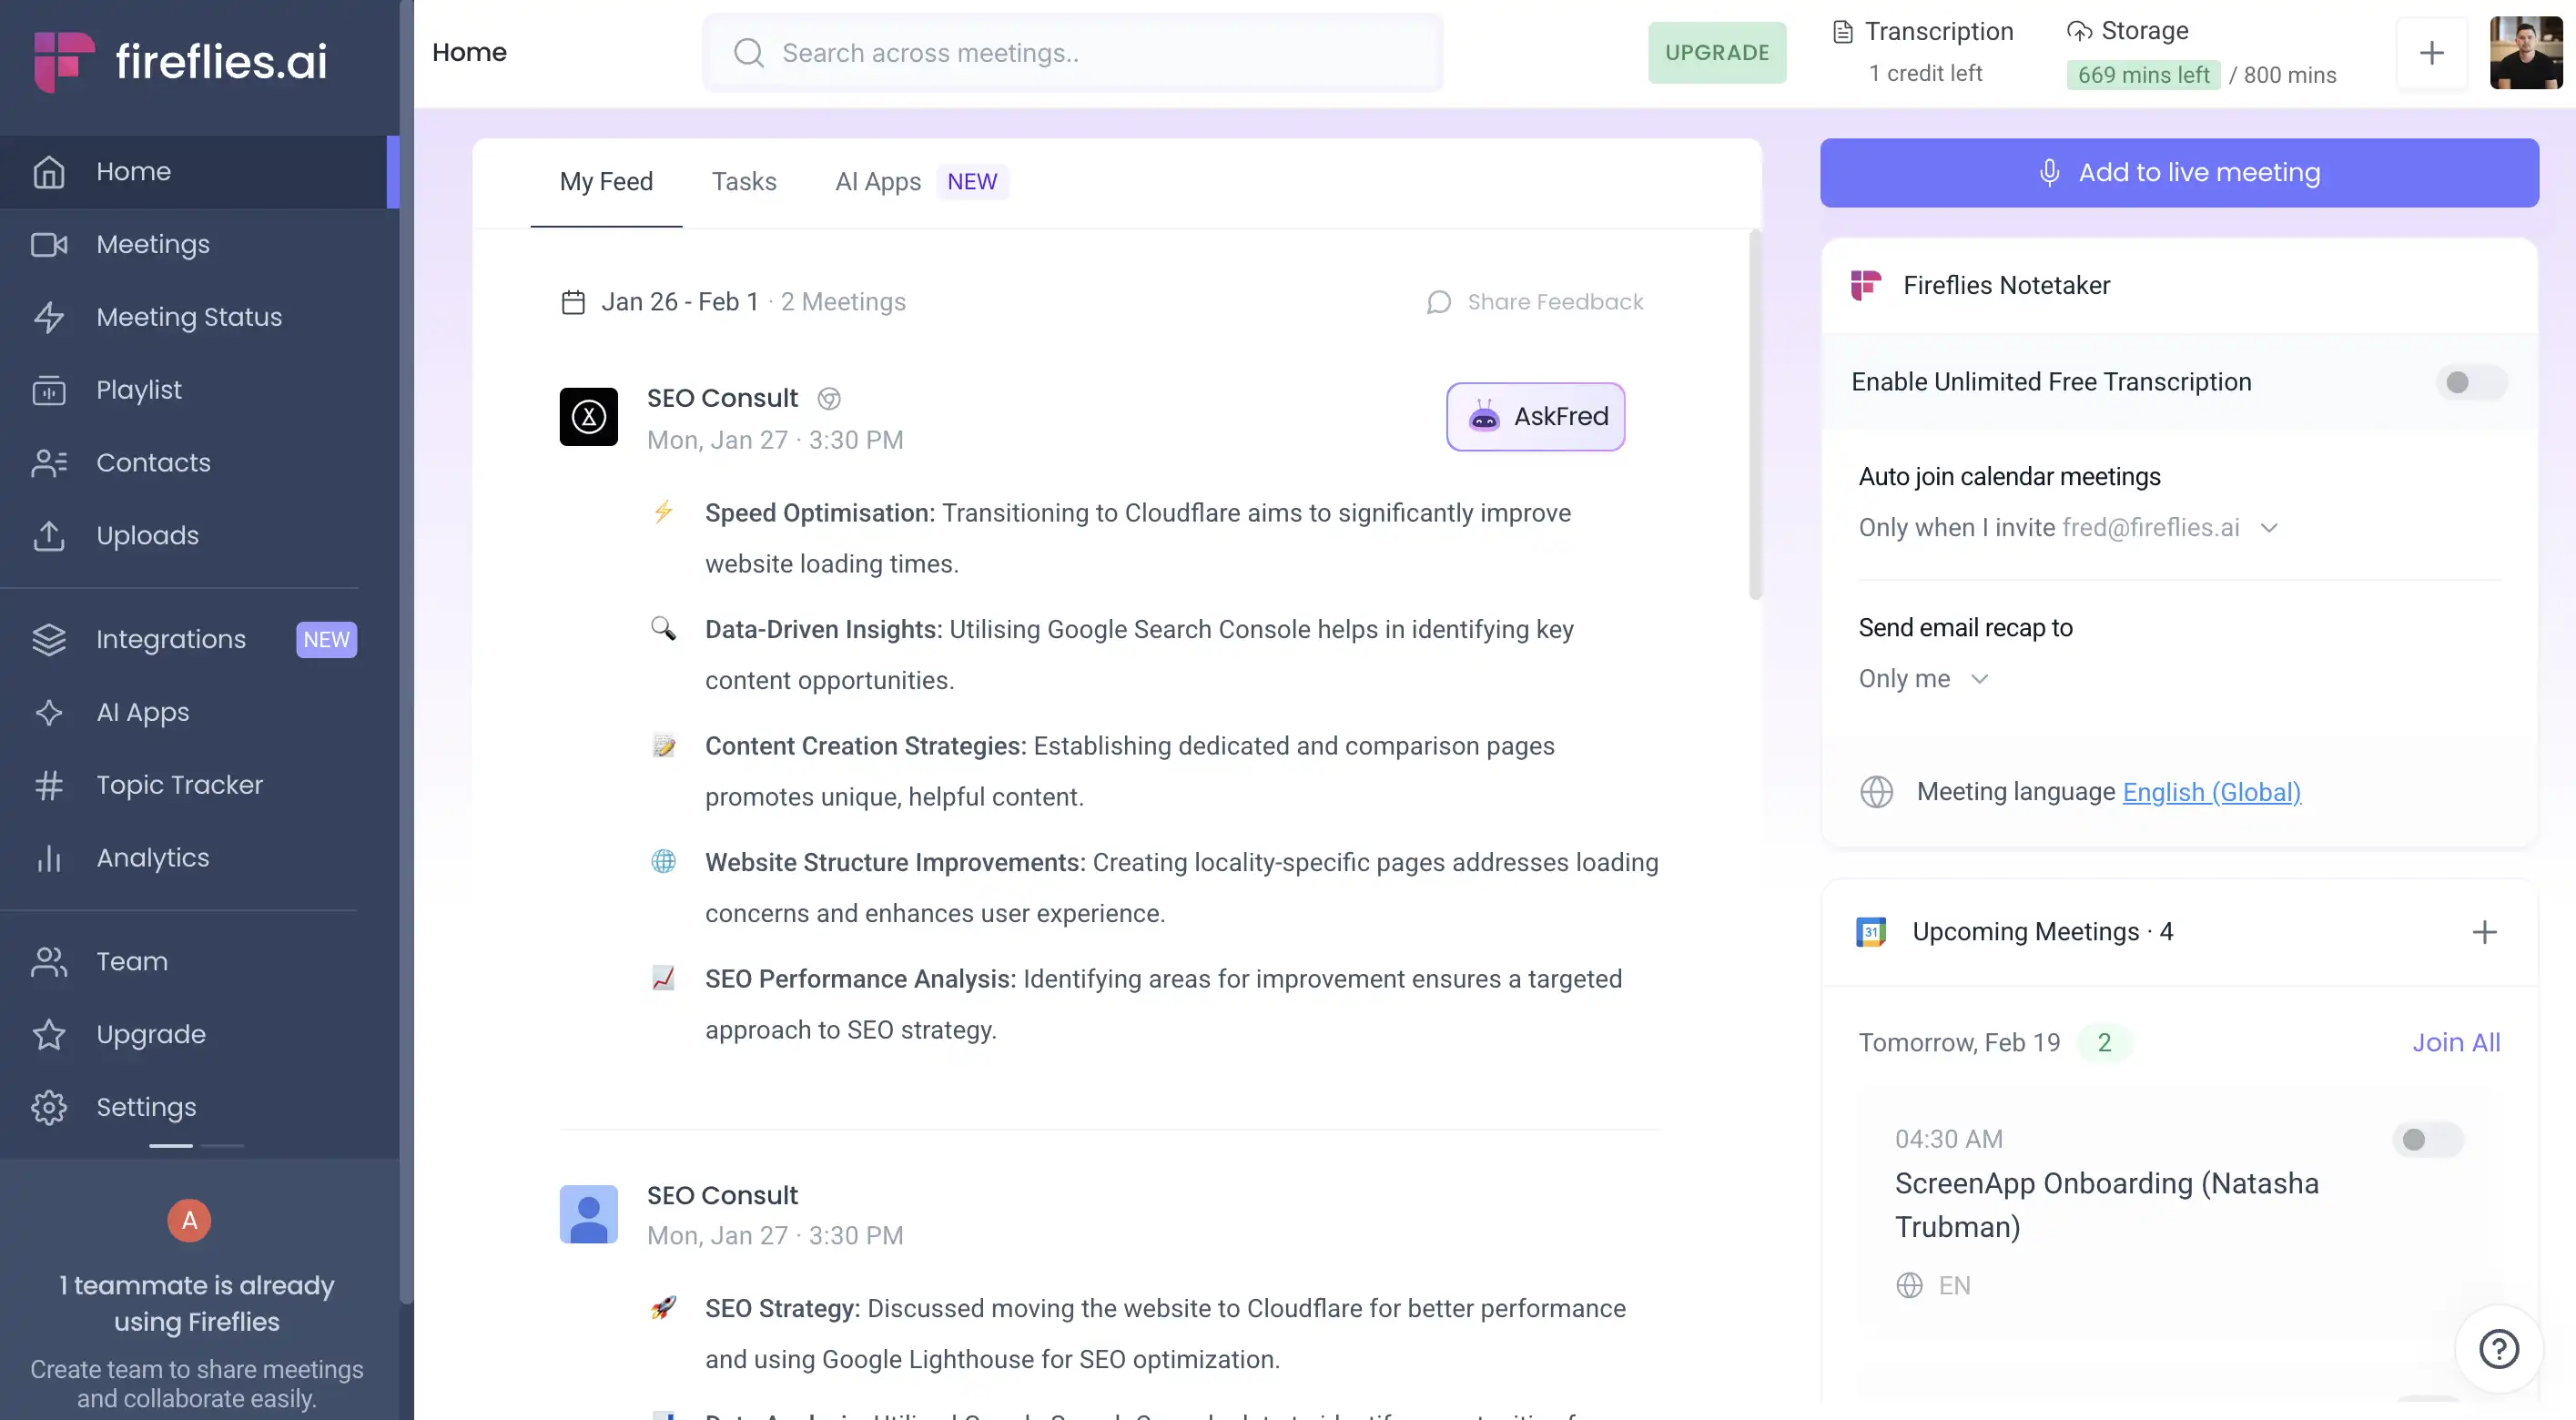The width and height of the screenshot is (2576, 1420).
Task: Switch to the Tasks tab
Action: (x=743, y=181)
